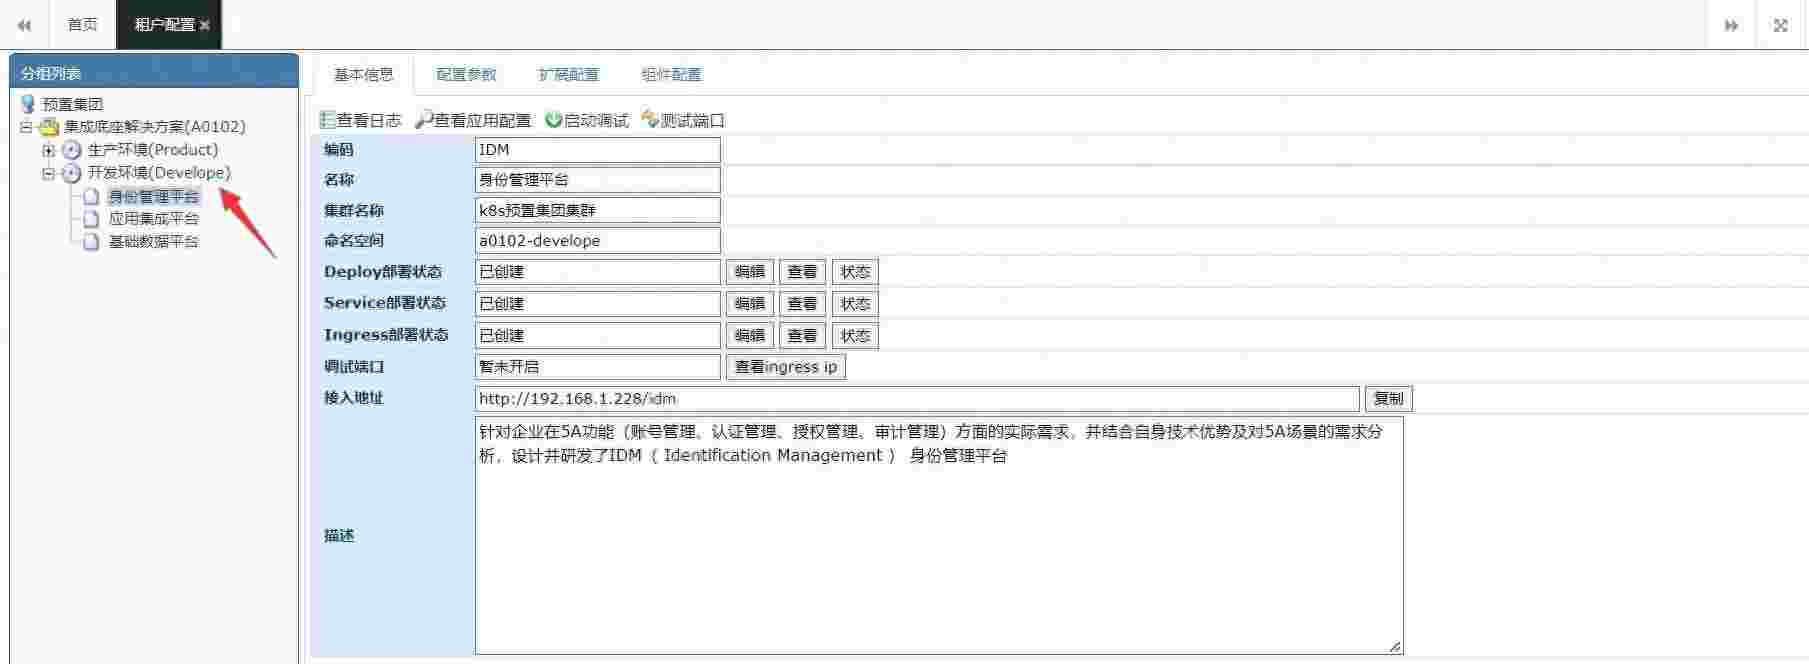Image resolution: width=1809 pixels, height=665 pixels.
Task: Click the 查看日志 log icon
Action: click(327, 120)
